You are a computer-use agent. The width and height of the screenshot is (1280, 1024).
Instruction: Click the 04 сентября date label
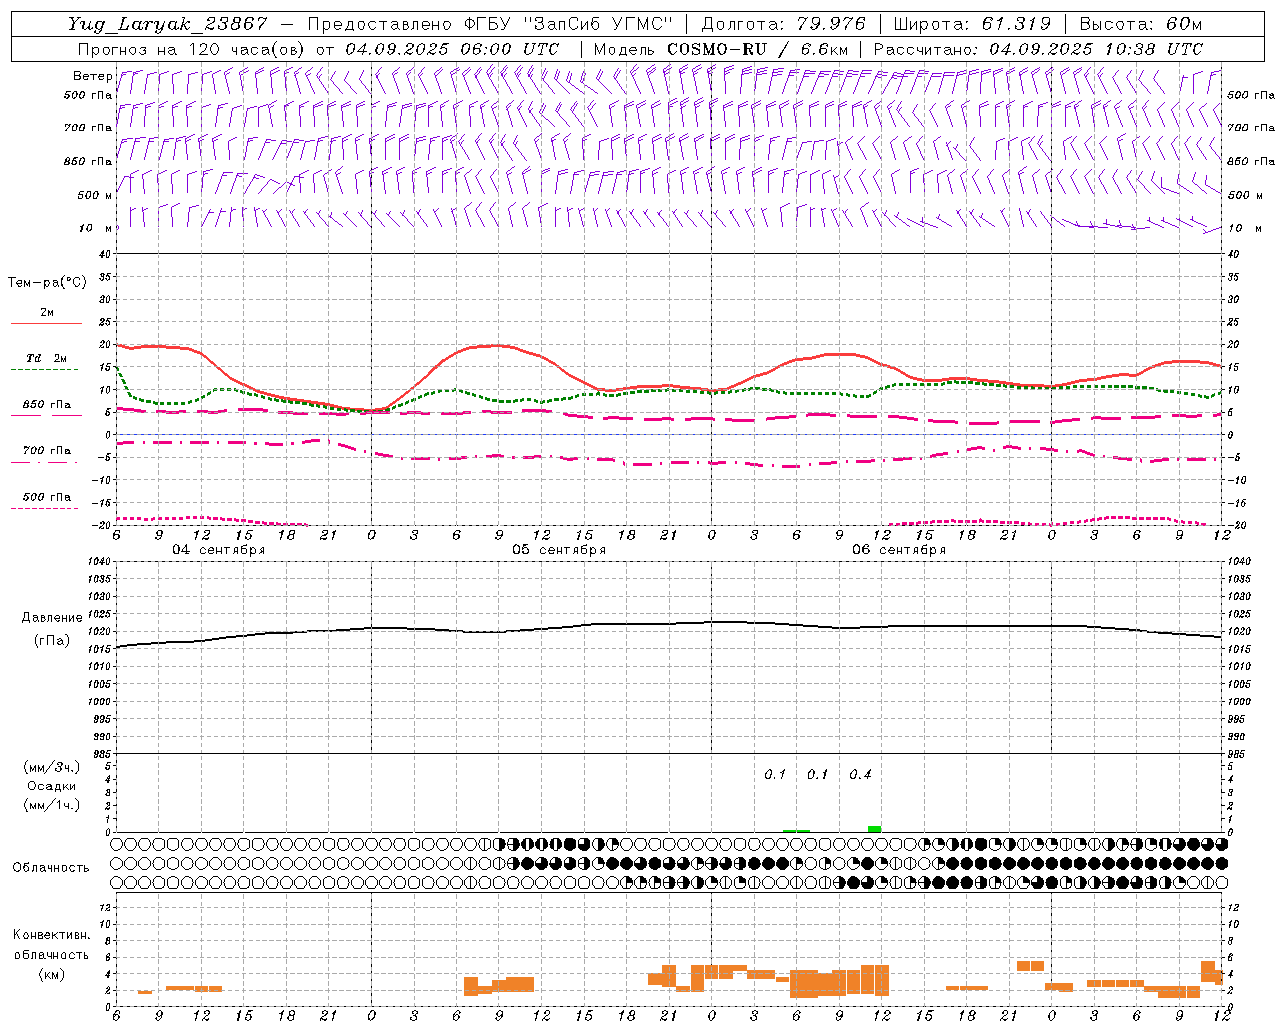point(219,550)
